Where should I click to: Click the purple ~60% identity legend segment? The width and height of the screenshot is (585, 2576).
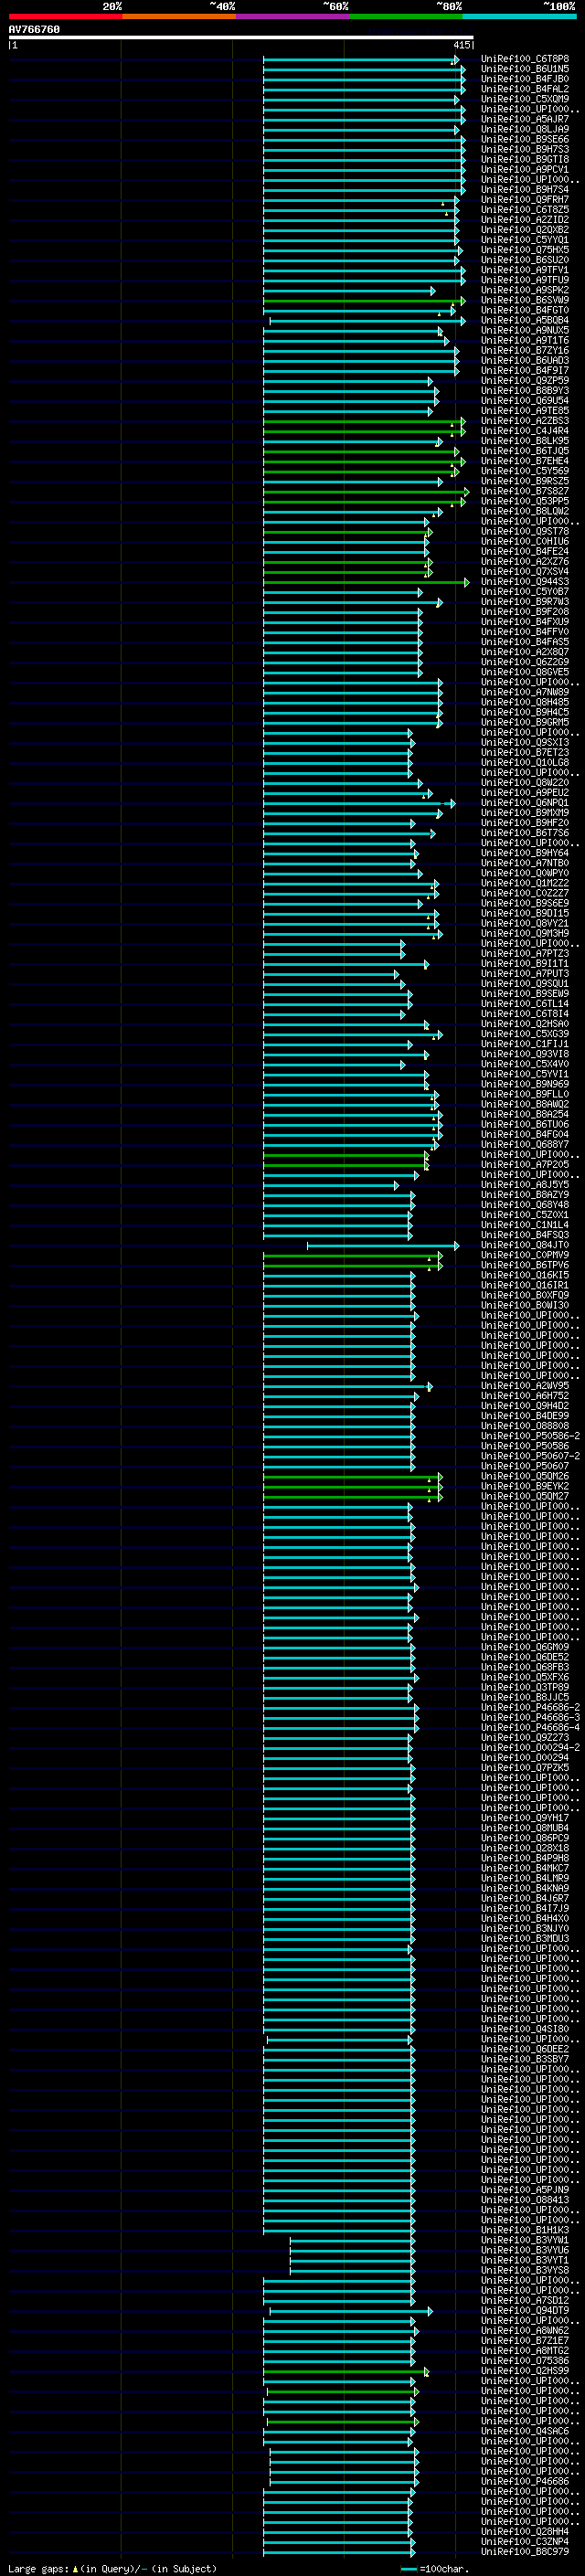pyautogui.click(x=292, y=16)
